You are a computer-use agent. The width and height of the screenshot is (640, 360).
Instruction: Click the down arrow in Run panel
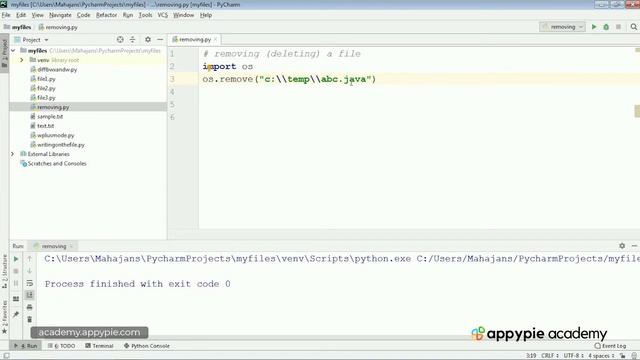coord(29,271)
